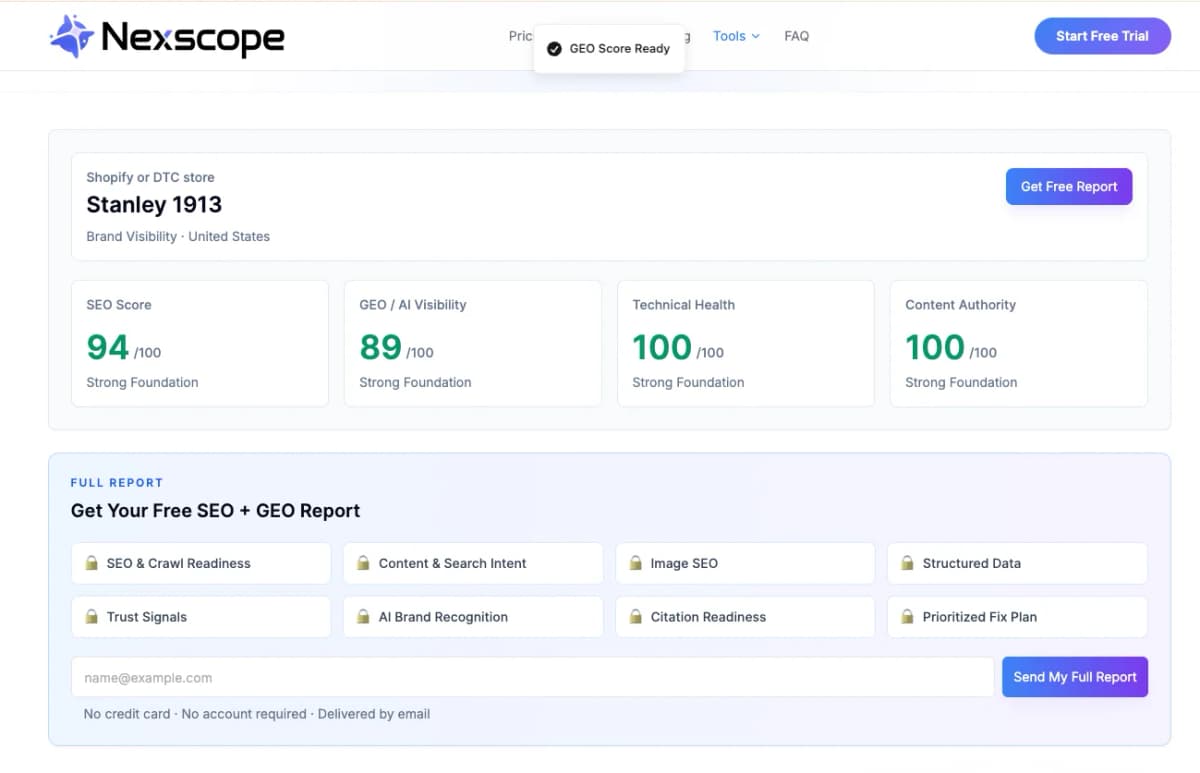Select the Citation Readiness label
The width and height of the screenshot is (1200, 773).
coord(708,617)
